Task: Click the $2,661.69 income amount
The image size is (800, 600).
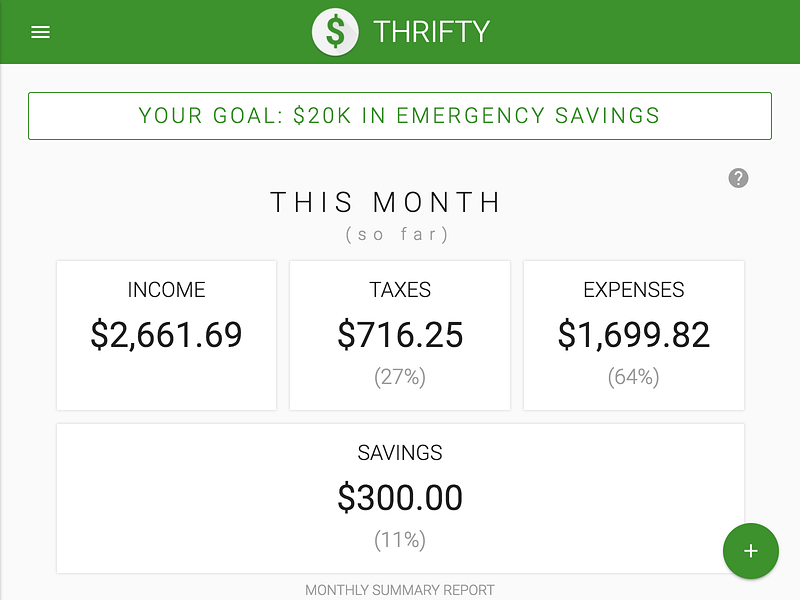Action: click(x=166, y=336)
